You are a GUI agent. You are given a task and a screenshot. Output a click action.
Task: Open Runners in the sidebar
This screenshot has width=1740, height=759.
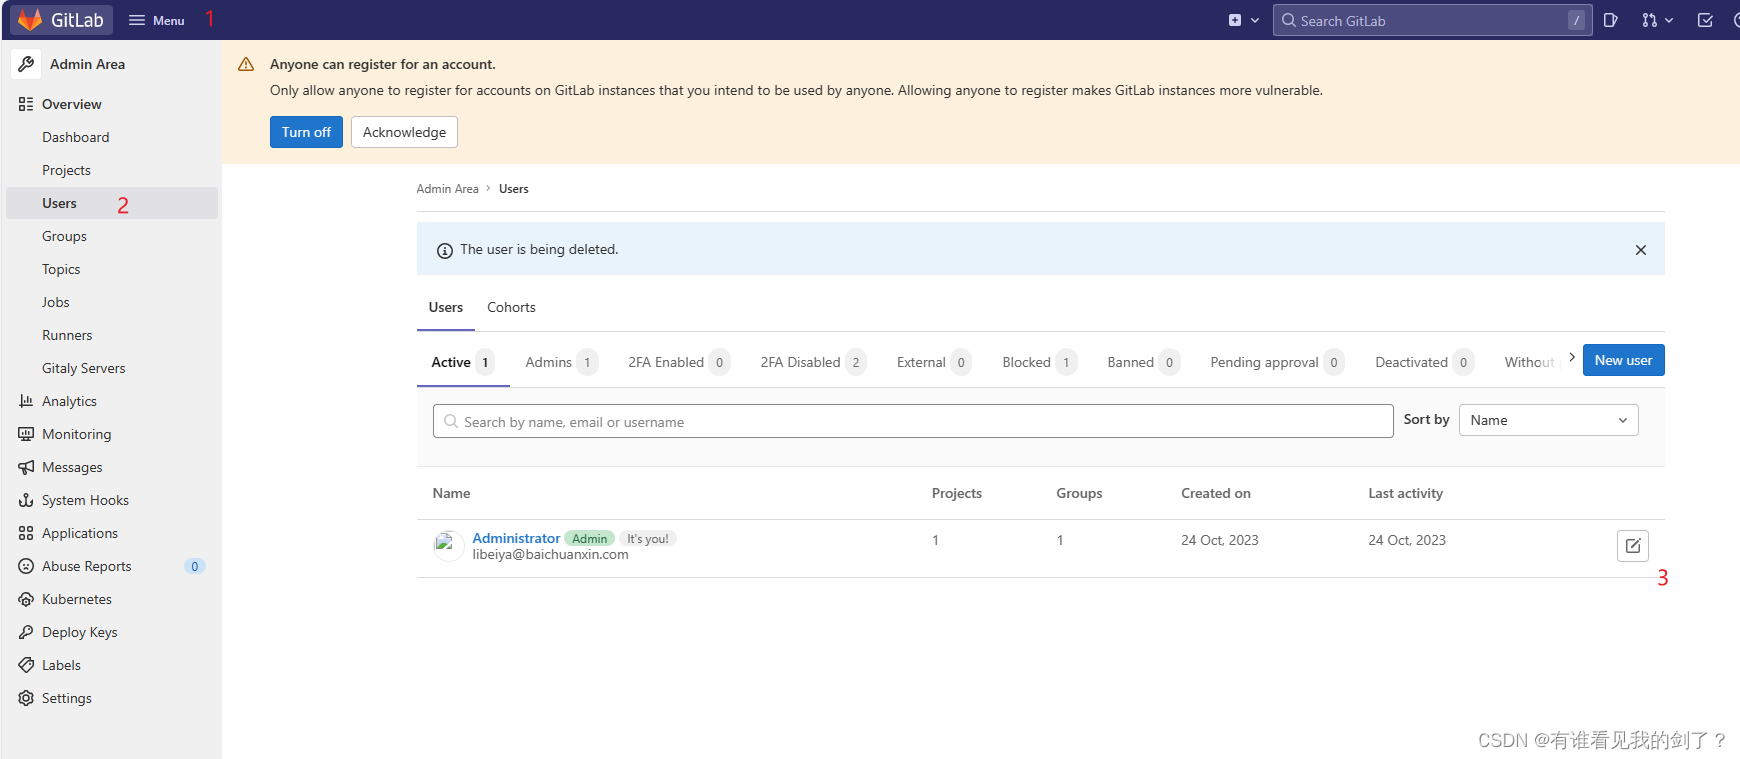(x=67, y=335)
